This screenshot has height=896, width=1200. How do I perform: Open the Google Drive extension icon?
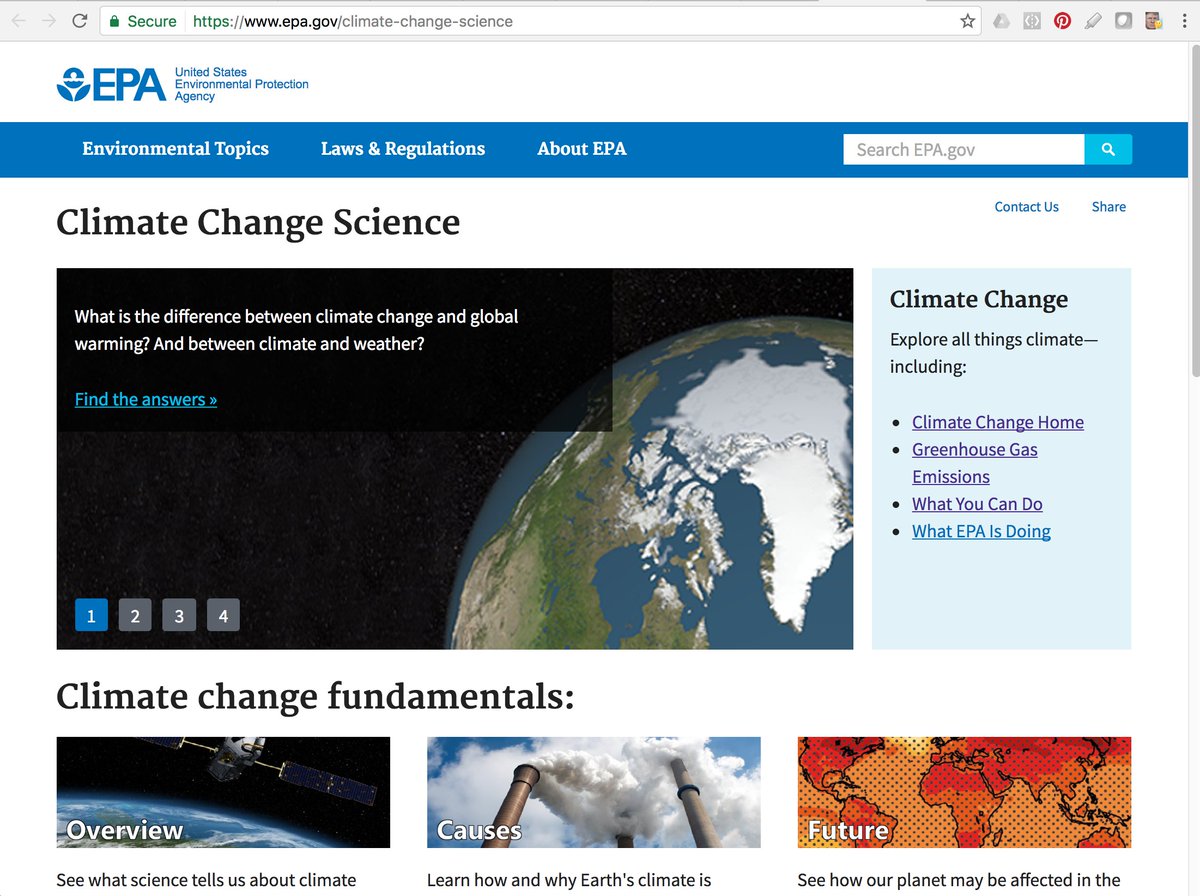[x=1001, y=21]
